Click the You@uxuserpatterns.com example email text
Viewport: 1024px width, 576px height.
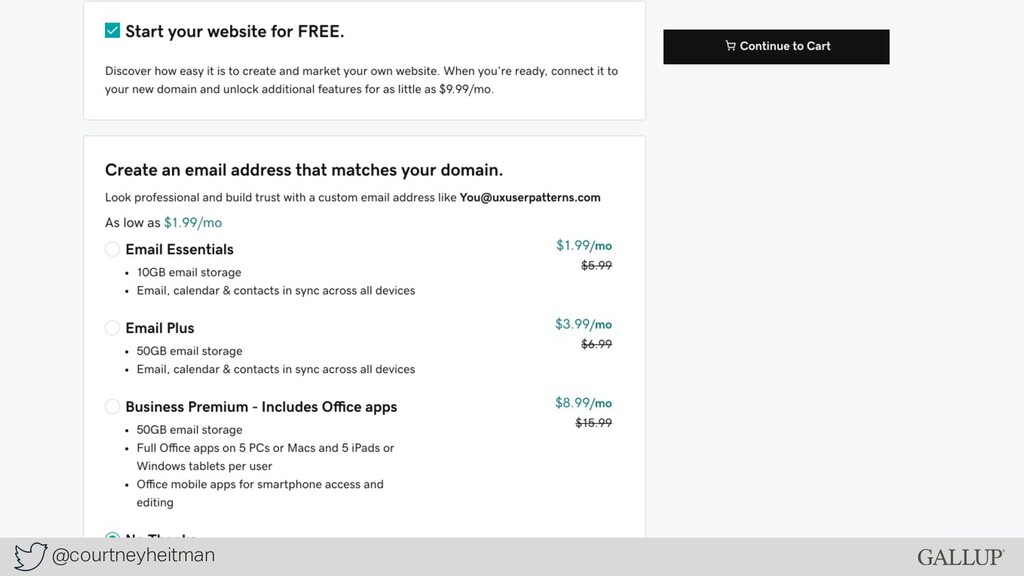coord(530,197)
